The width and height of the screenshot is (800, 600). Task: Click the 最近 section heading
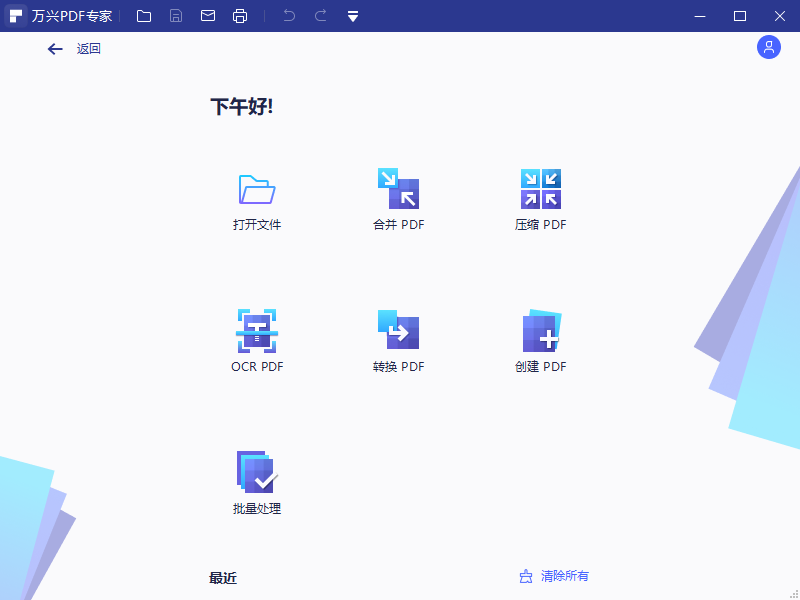coord(223,578)
